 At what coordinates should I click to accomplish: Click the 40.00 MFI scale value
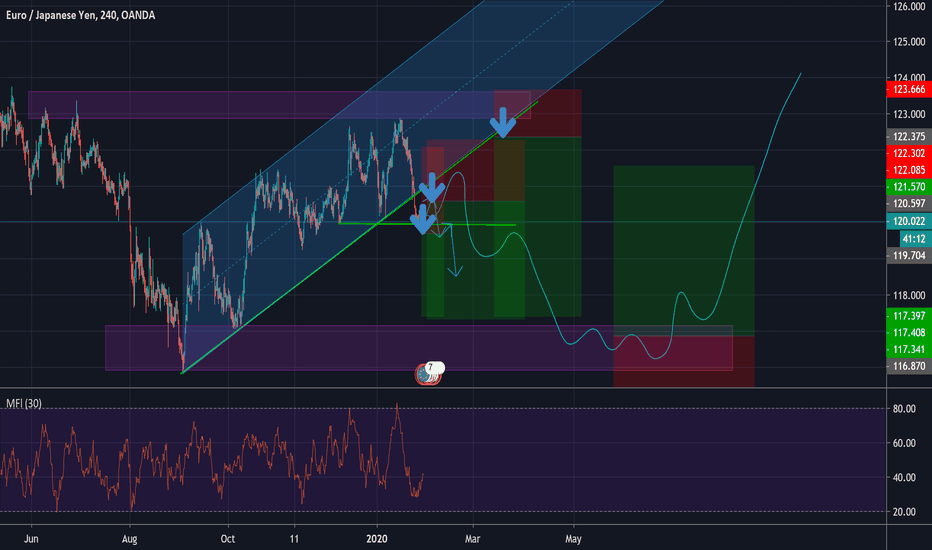pyautogui.click(x=904, y=477)
